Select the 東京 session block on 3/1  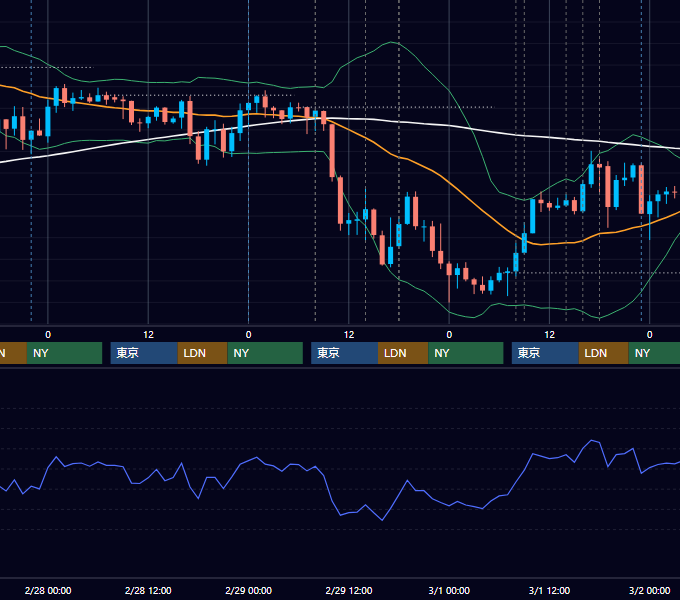pyautogui.click(x=545, y=353)
